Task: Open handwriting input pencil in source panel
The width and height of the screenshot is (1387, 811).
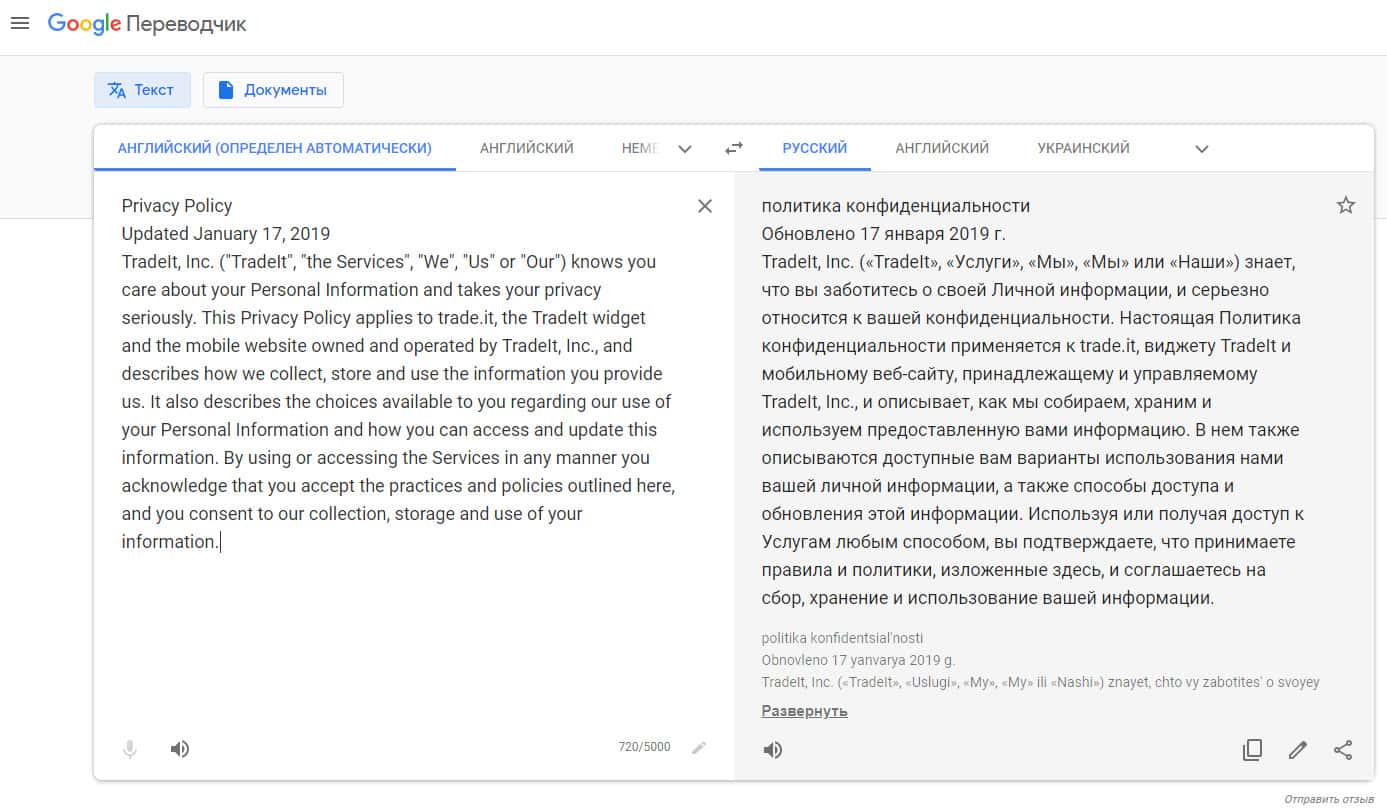Action: [699, 748]
